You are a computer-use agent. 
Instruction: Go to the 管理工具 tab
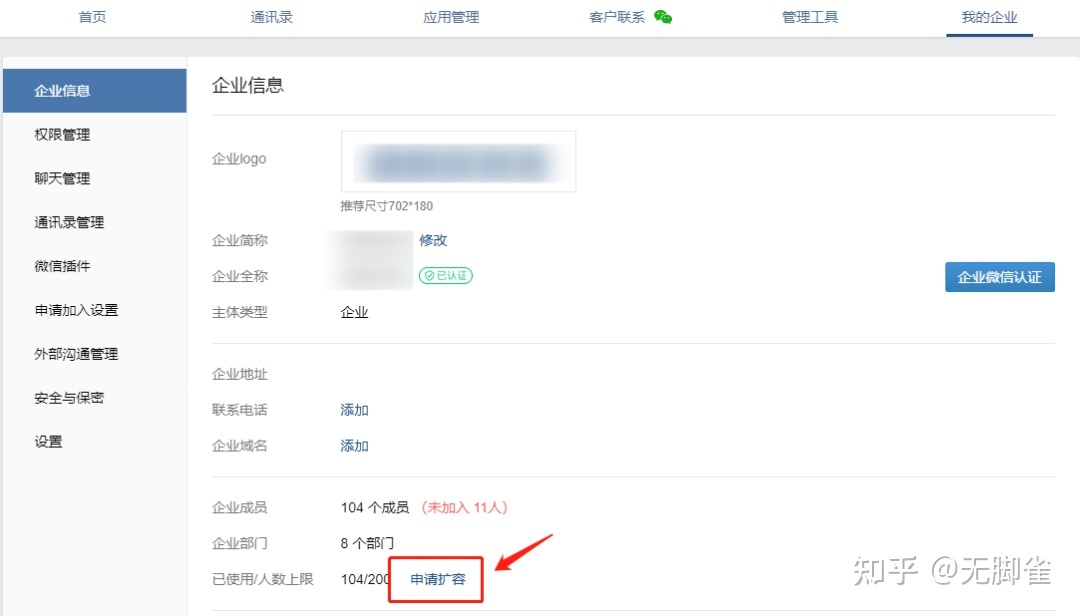tap(810, 17)
